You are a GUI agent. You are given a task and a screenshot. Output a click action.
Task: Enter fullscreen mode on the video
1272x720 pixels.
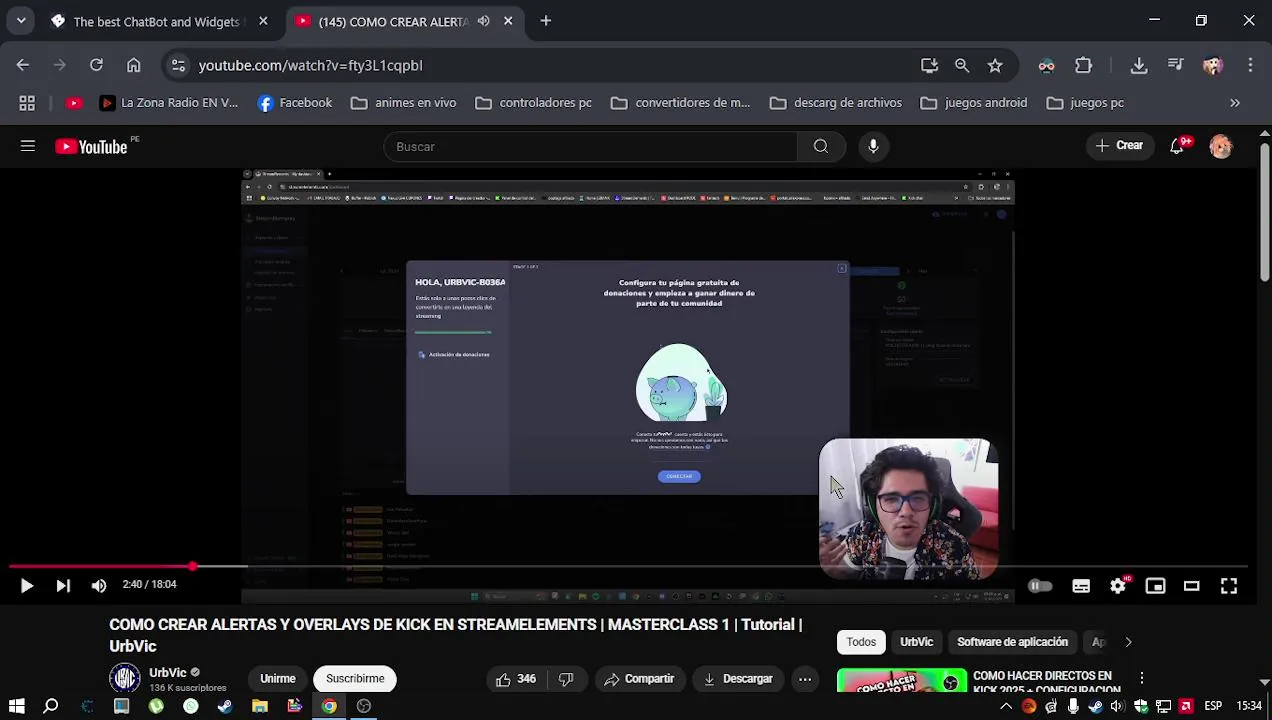pyautogui.click(x=1229, y=586)
